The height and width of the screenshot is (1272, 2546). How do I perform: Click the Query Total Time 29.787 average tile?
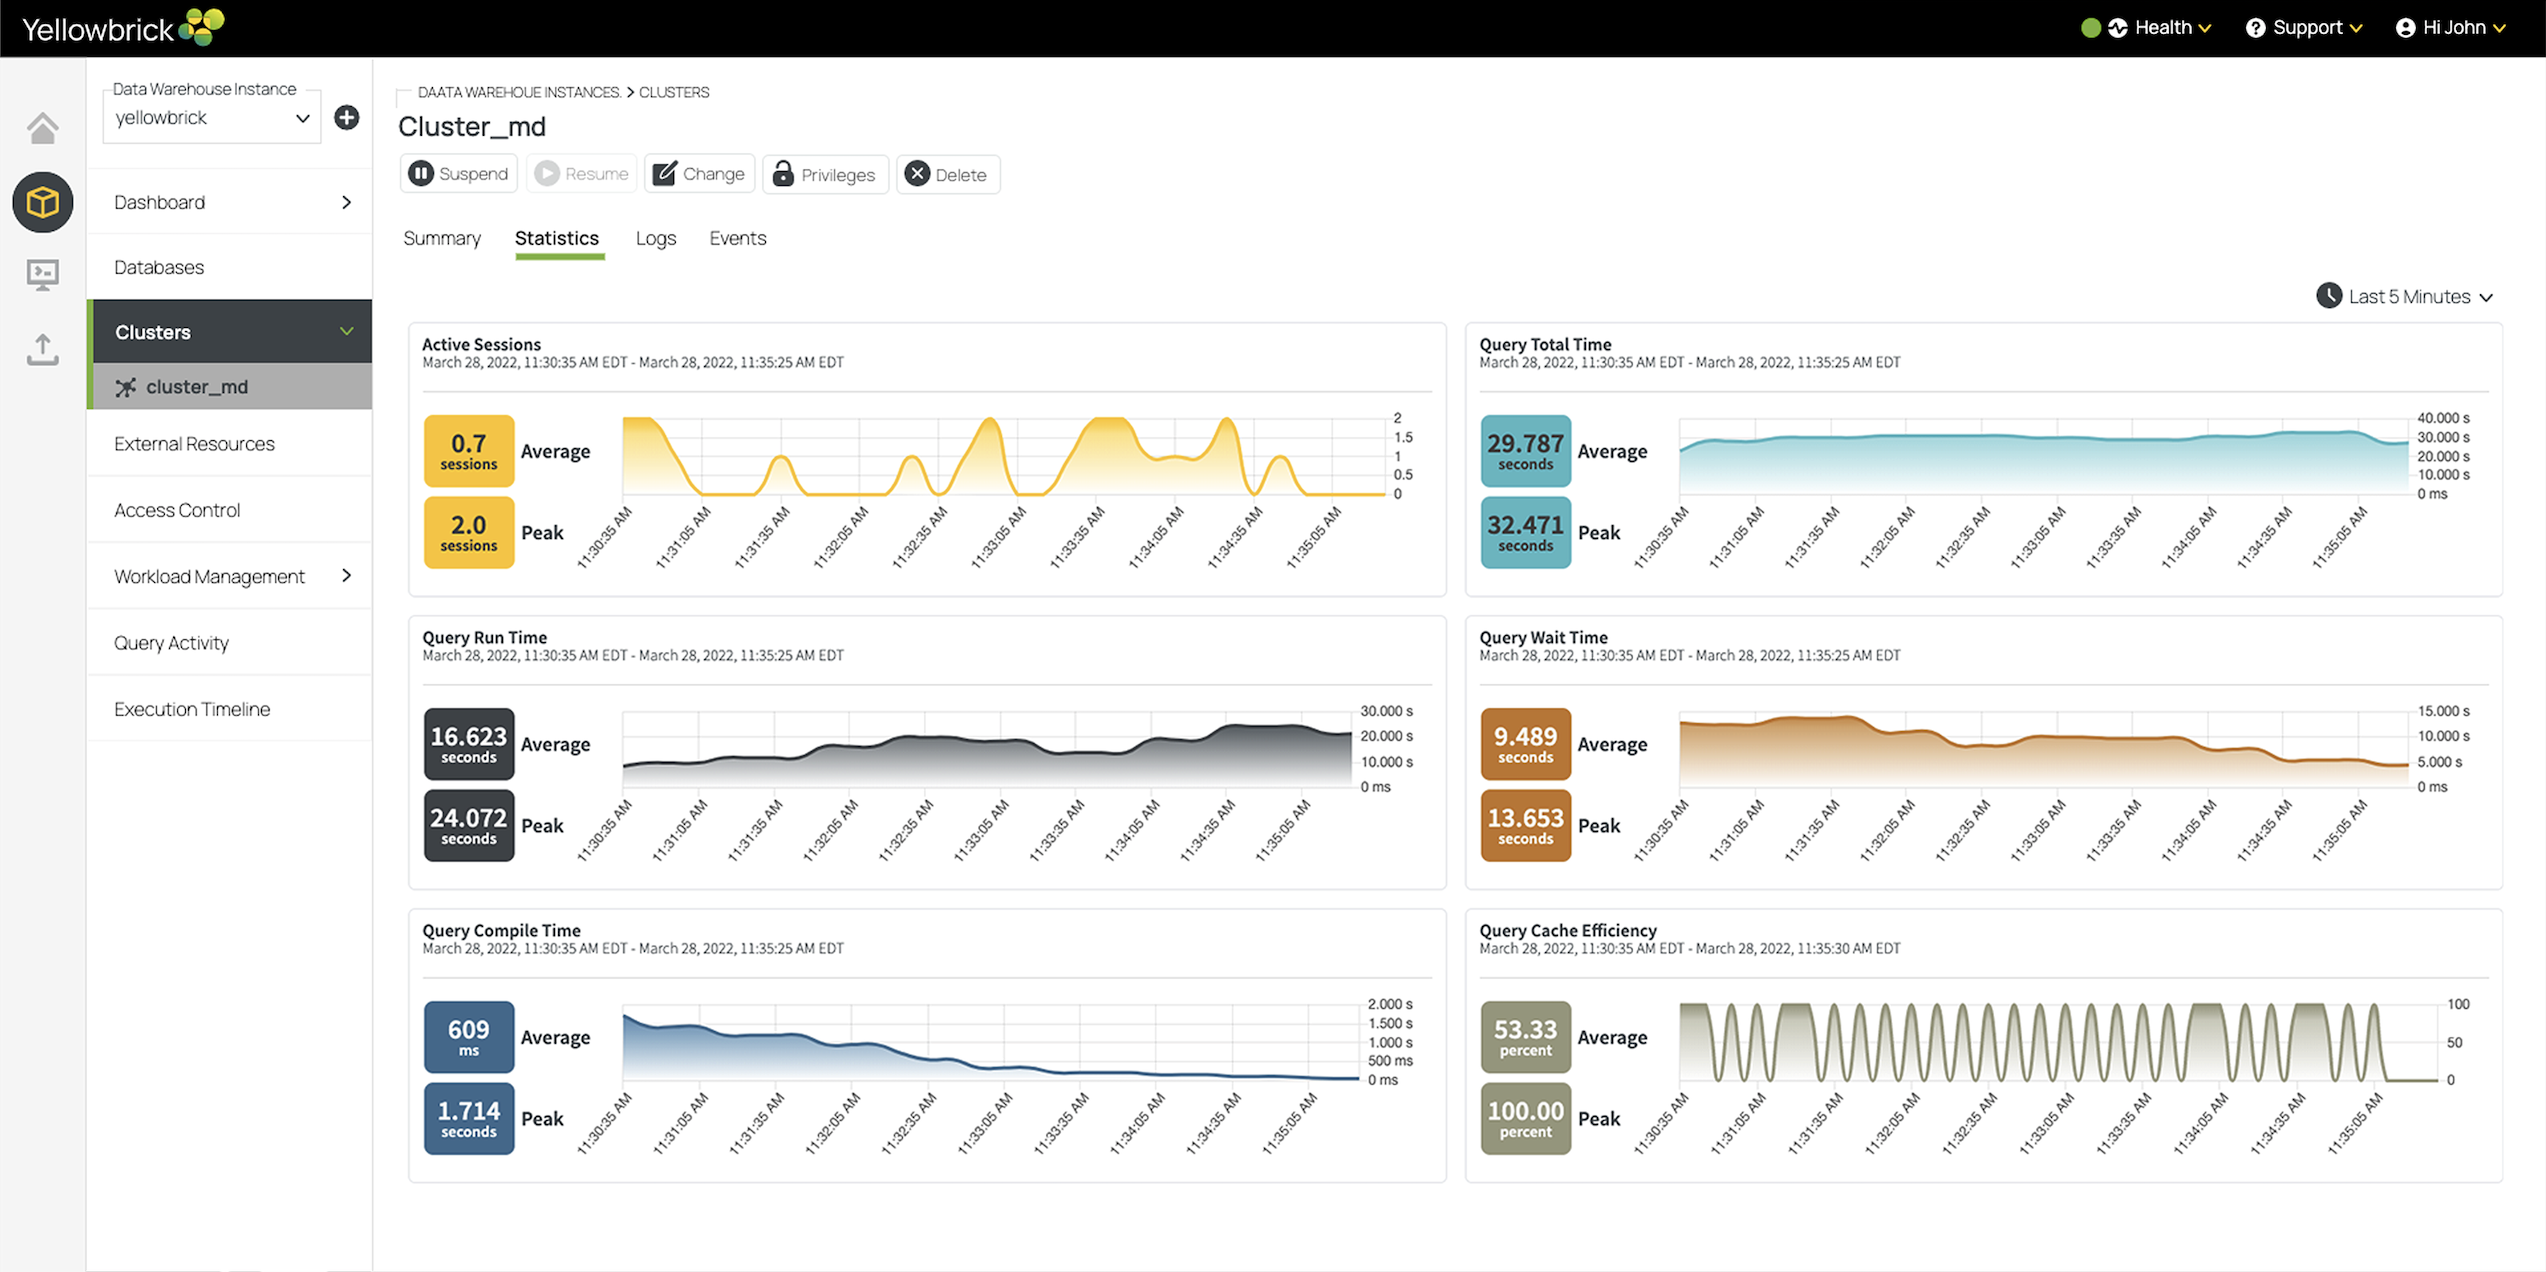click(x=1526, y=451)
